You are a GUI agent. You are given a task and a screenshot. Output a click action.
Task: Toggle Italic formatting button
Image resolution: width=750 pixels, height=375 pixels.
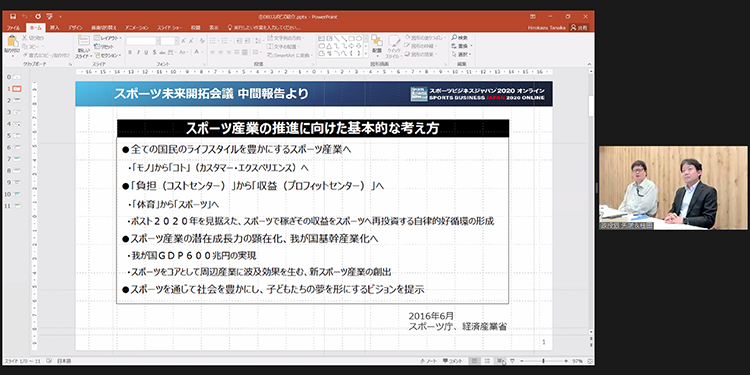(x=138, y=52)
